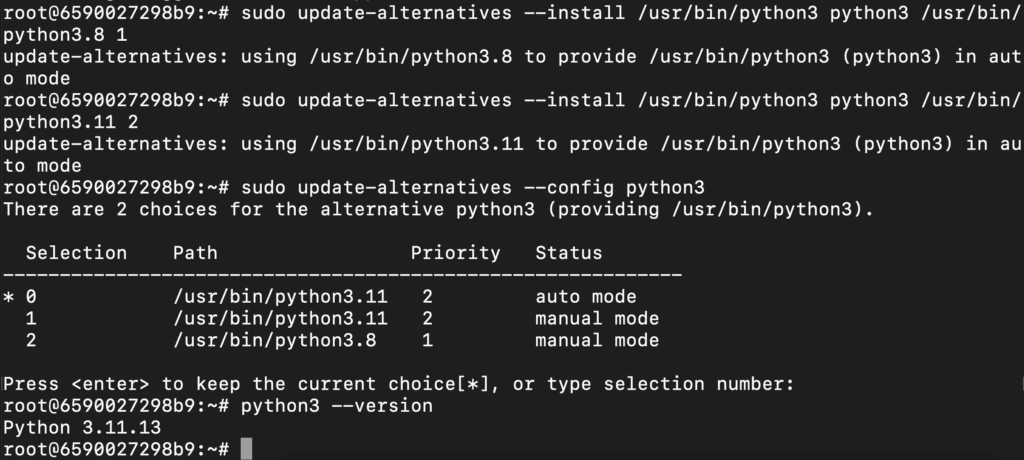Click the "Priority" column header

(455, 253)
